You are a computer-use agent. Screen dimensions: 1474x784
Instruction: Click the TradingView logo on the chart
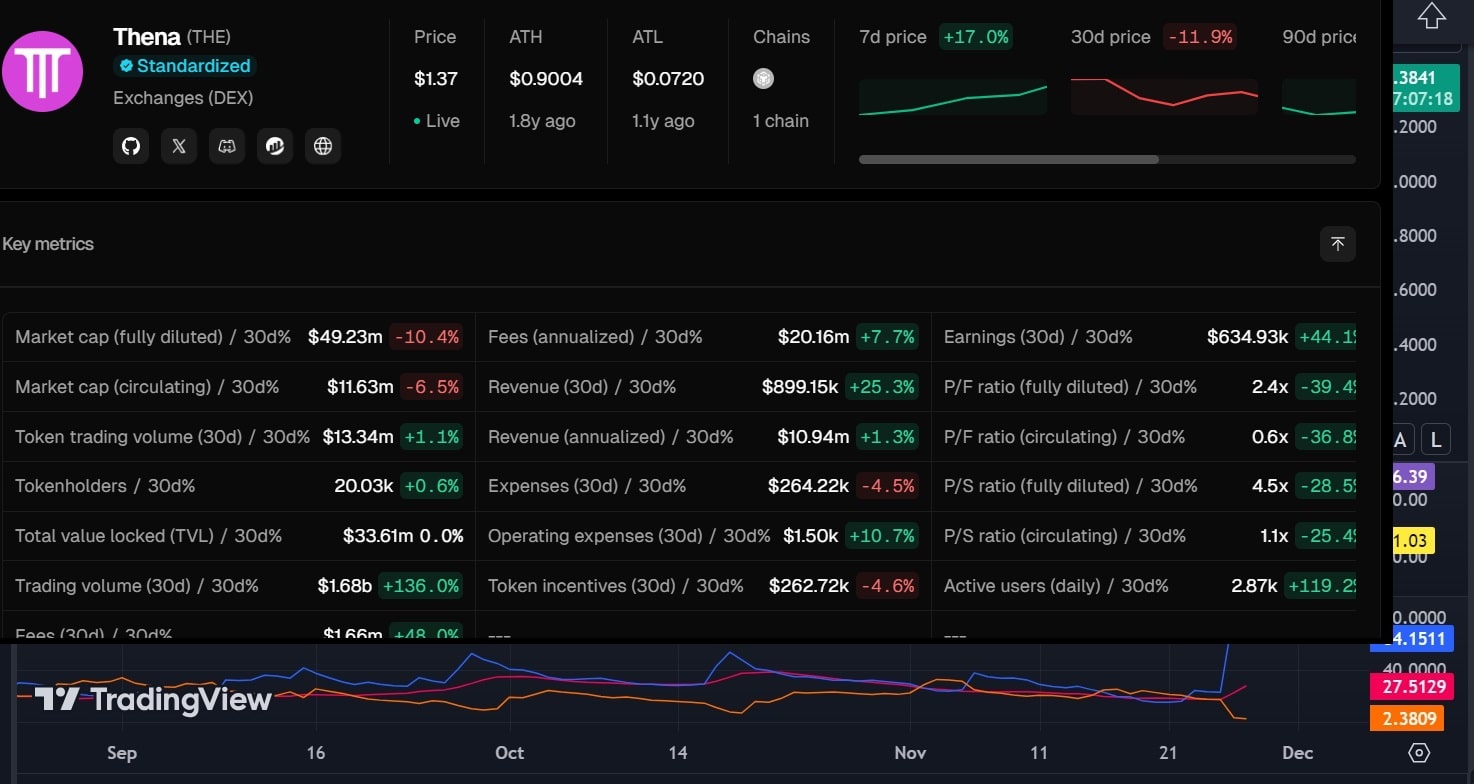tap(153, 699)
